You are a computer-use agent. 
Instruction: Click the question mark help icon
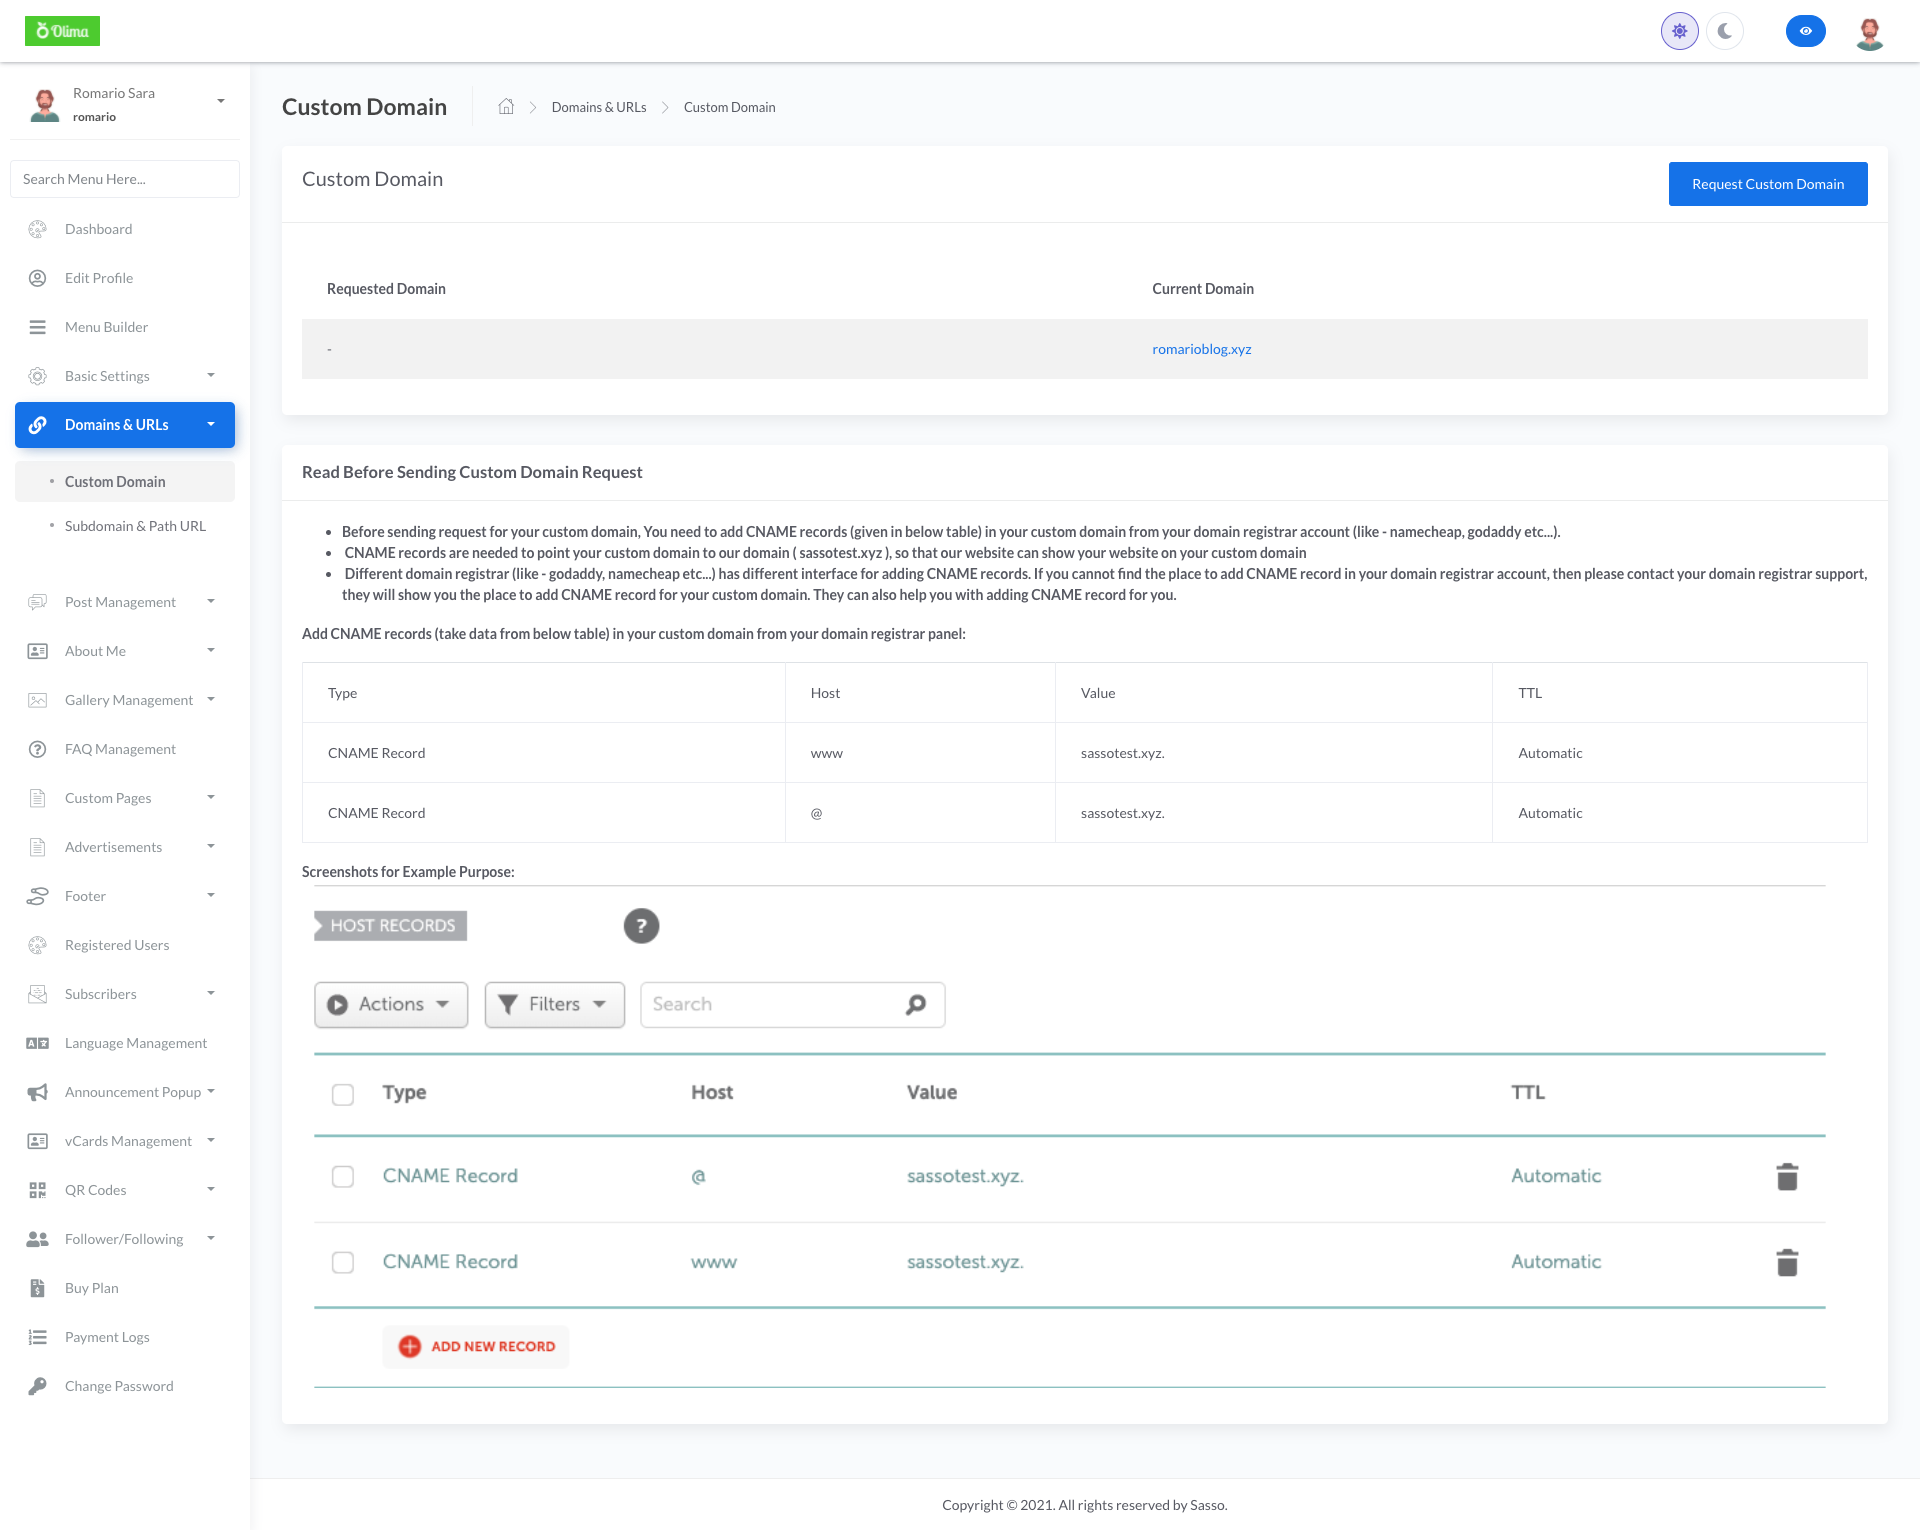(641, 926)
